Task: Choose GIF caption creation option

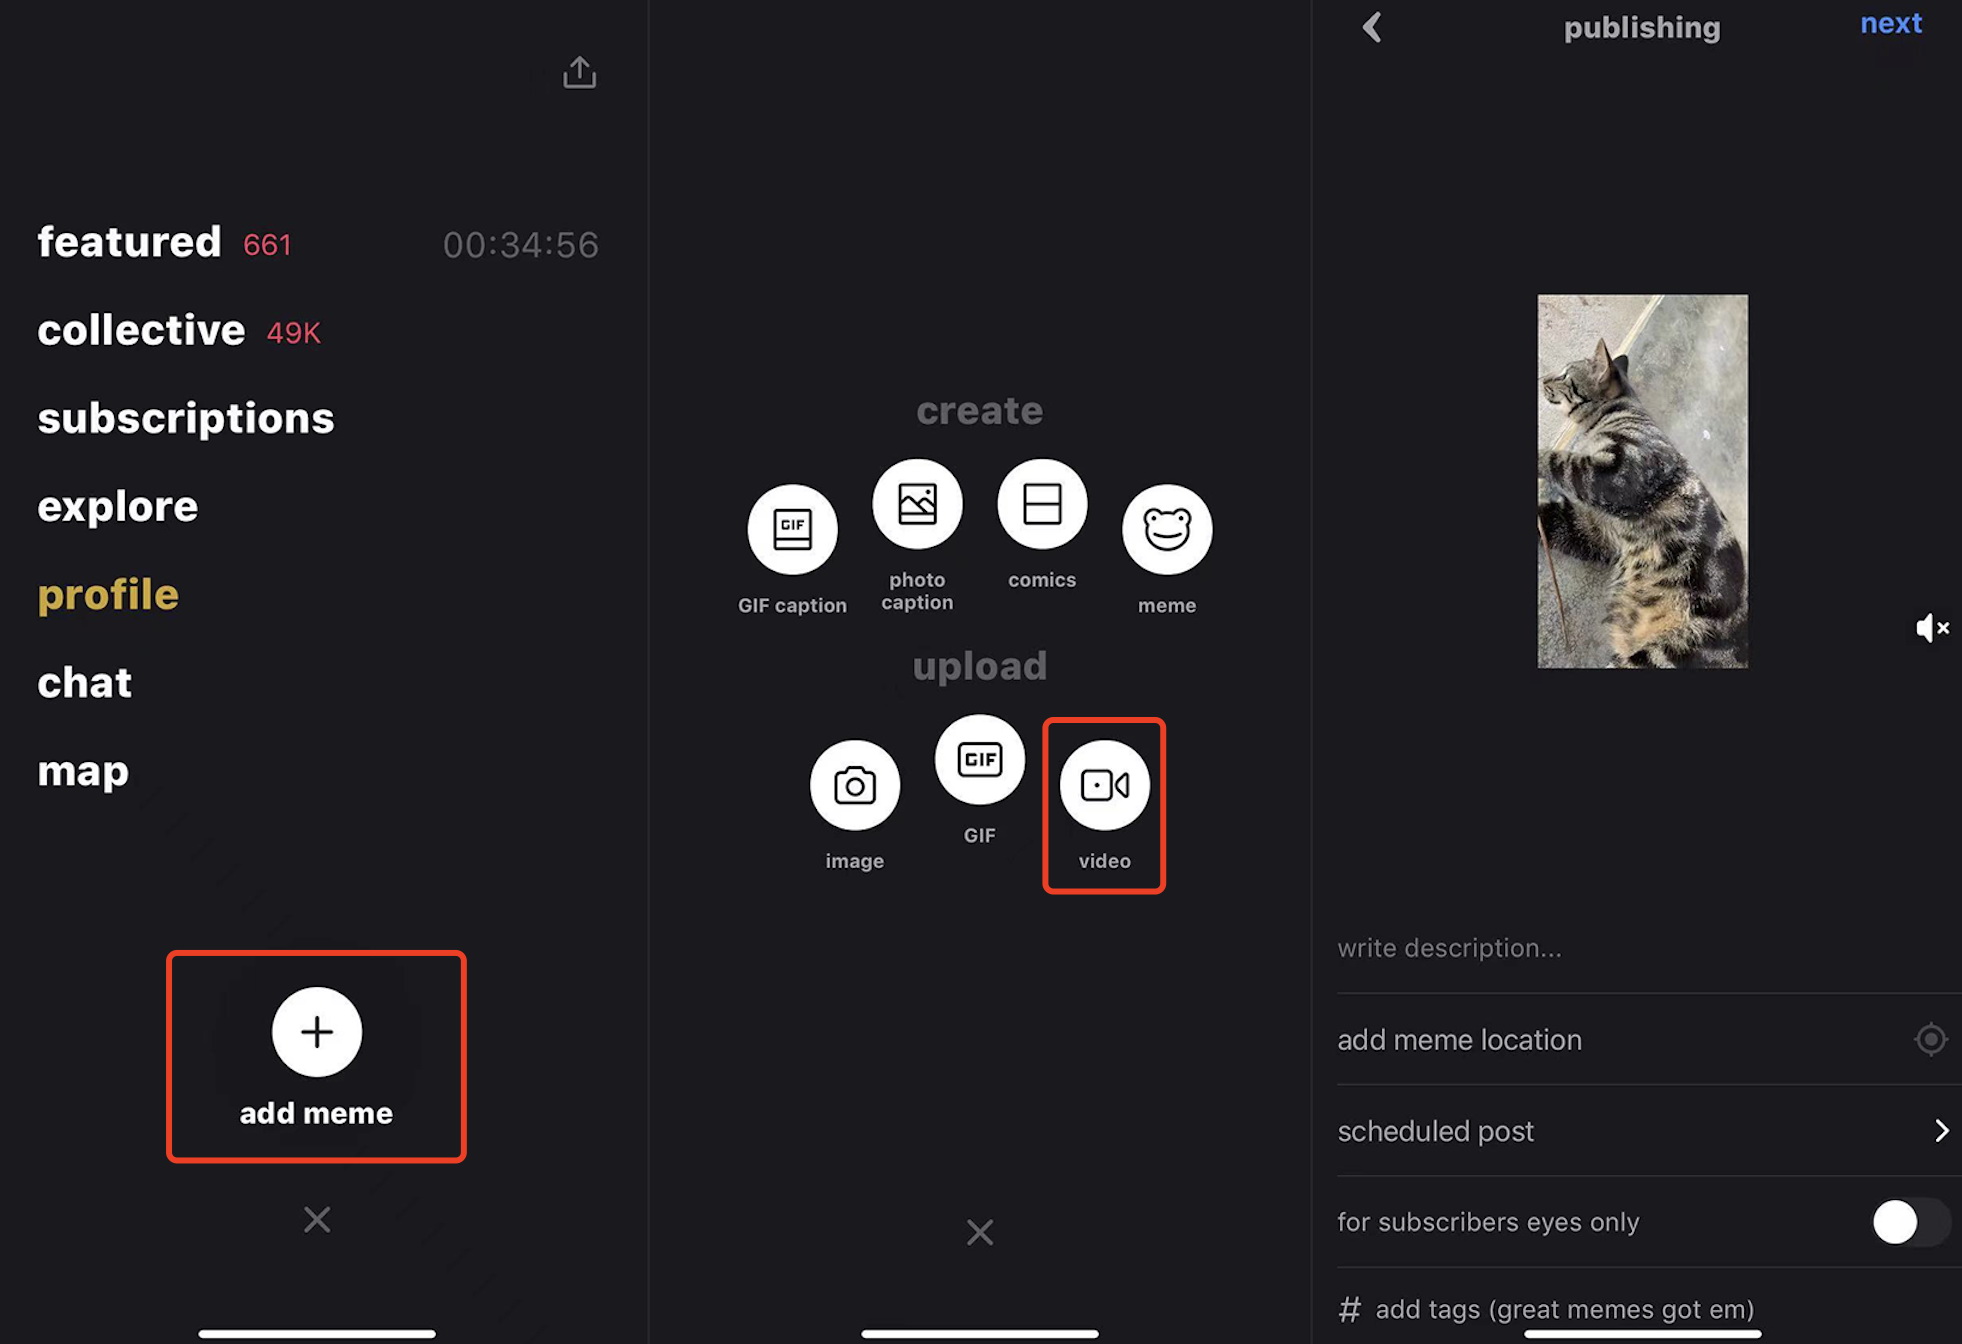Action: 792,530
